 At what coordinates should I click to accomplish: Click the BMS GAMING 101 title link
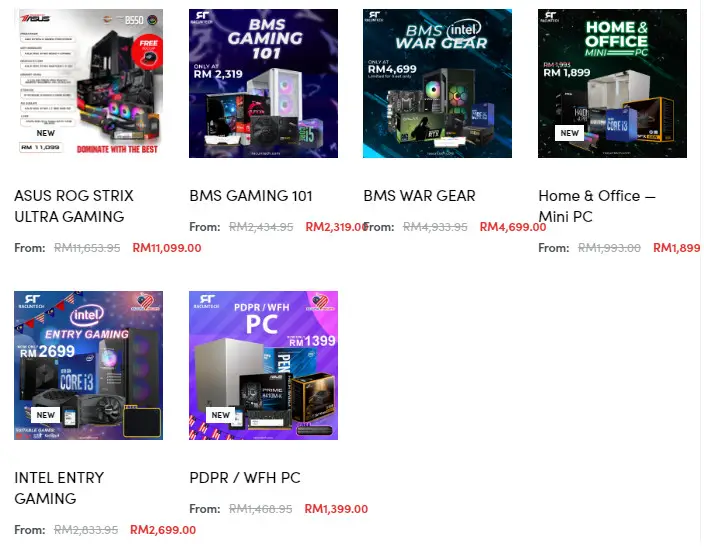[251, 196]
